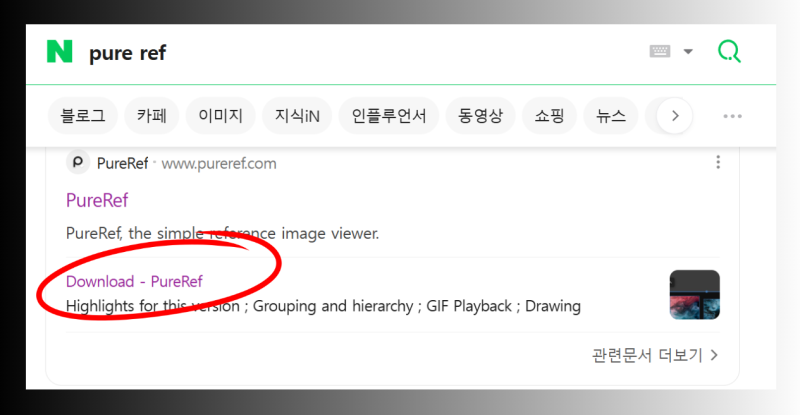Click the green Naver N logo
This screenshot has height=415, width=800.
point(59,52)
